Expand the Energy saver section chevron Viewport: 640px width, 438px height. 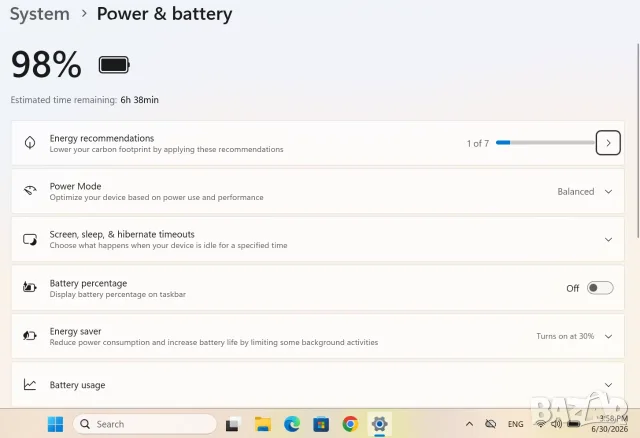pos(608,336)
